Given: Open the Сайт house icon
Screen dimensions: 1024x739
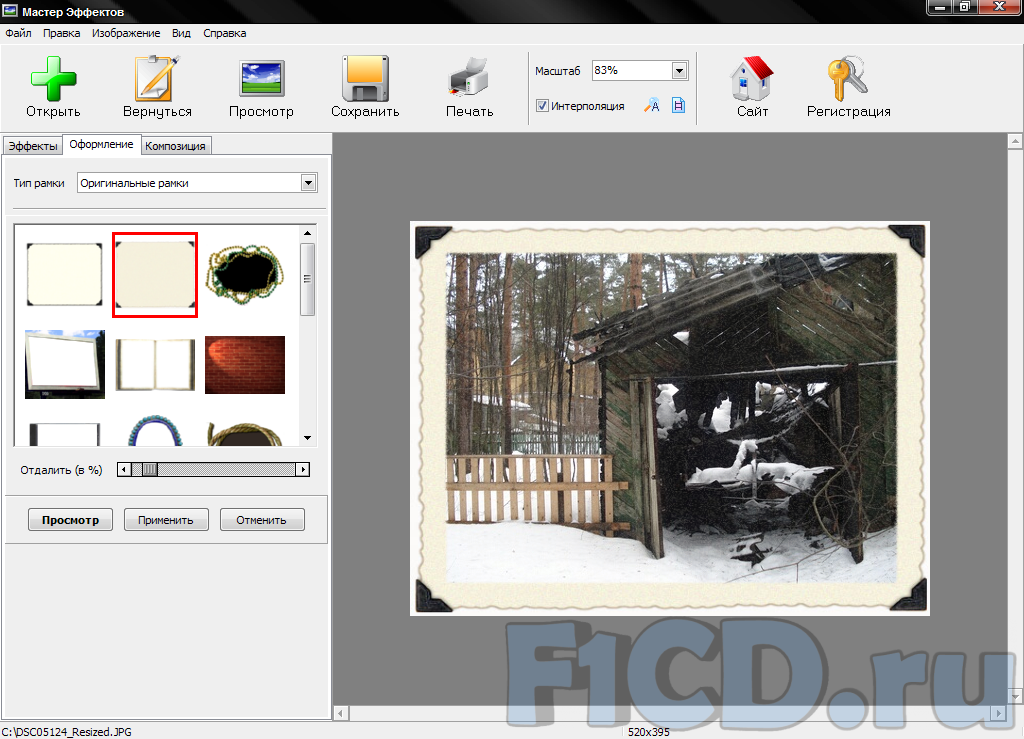Looking at the screenshot, I should [x=752, y=78].
